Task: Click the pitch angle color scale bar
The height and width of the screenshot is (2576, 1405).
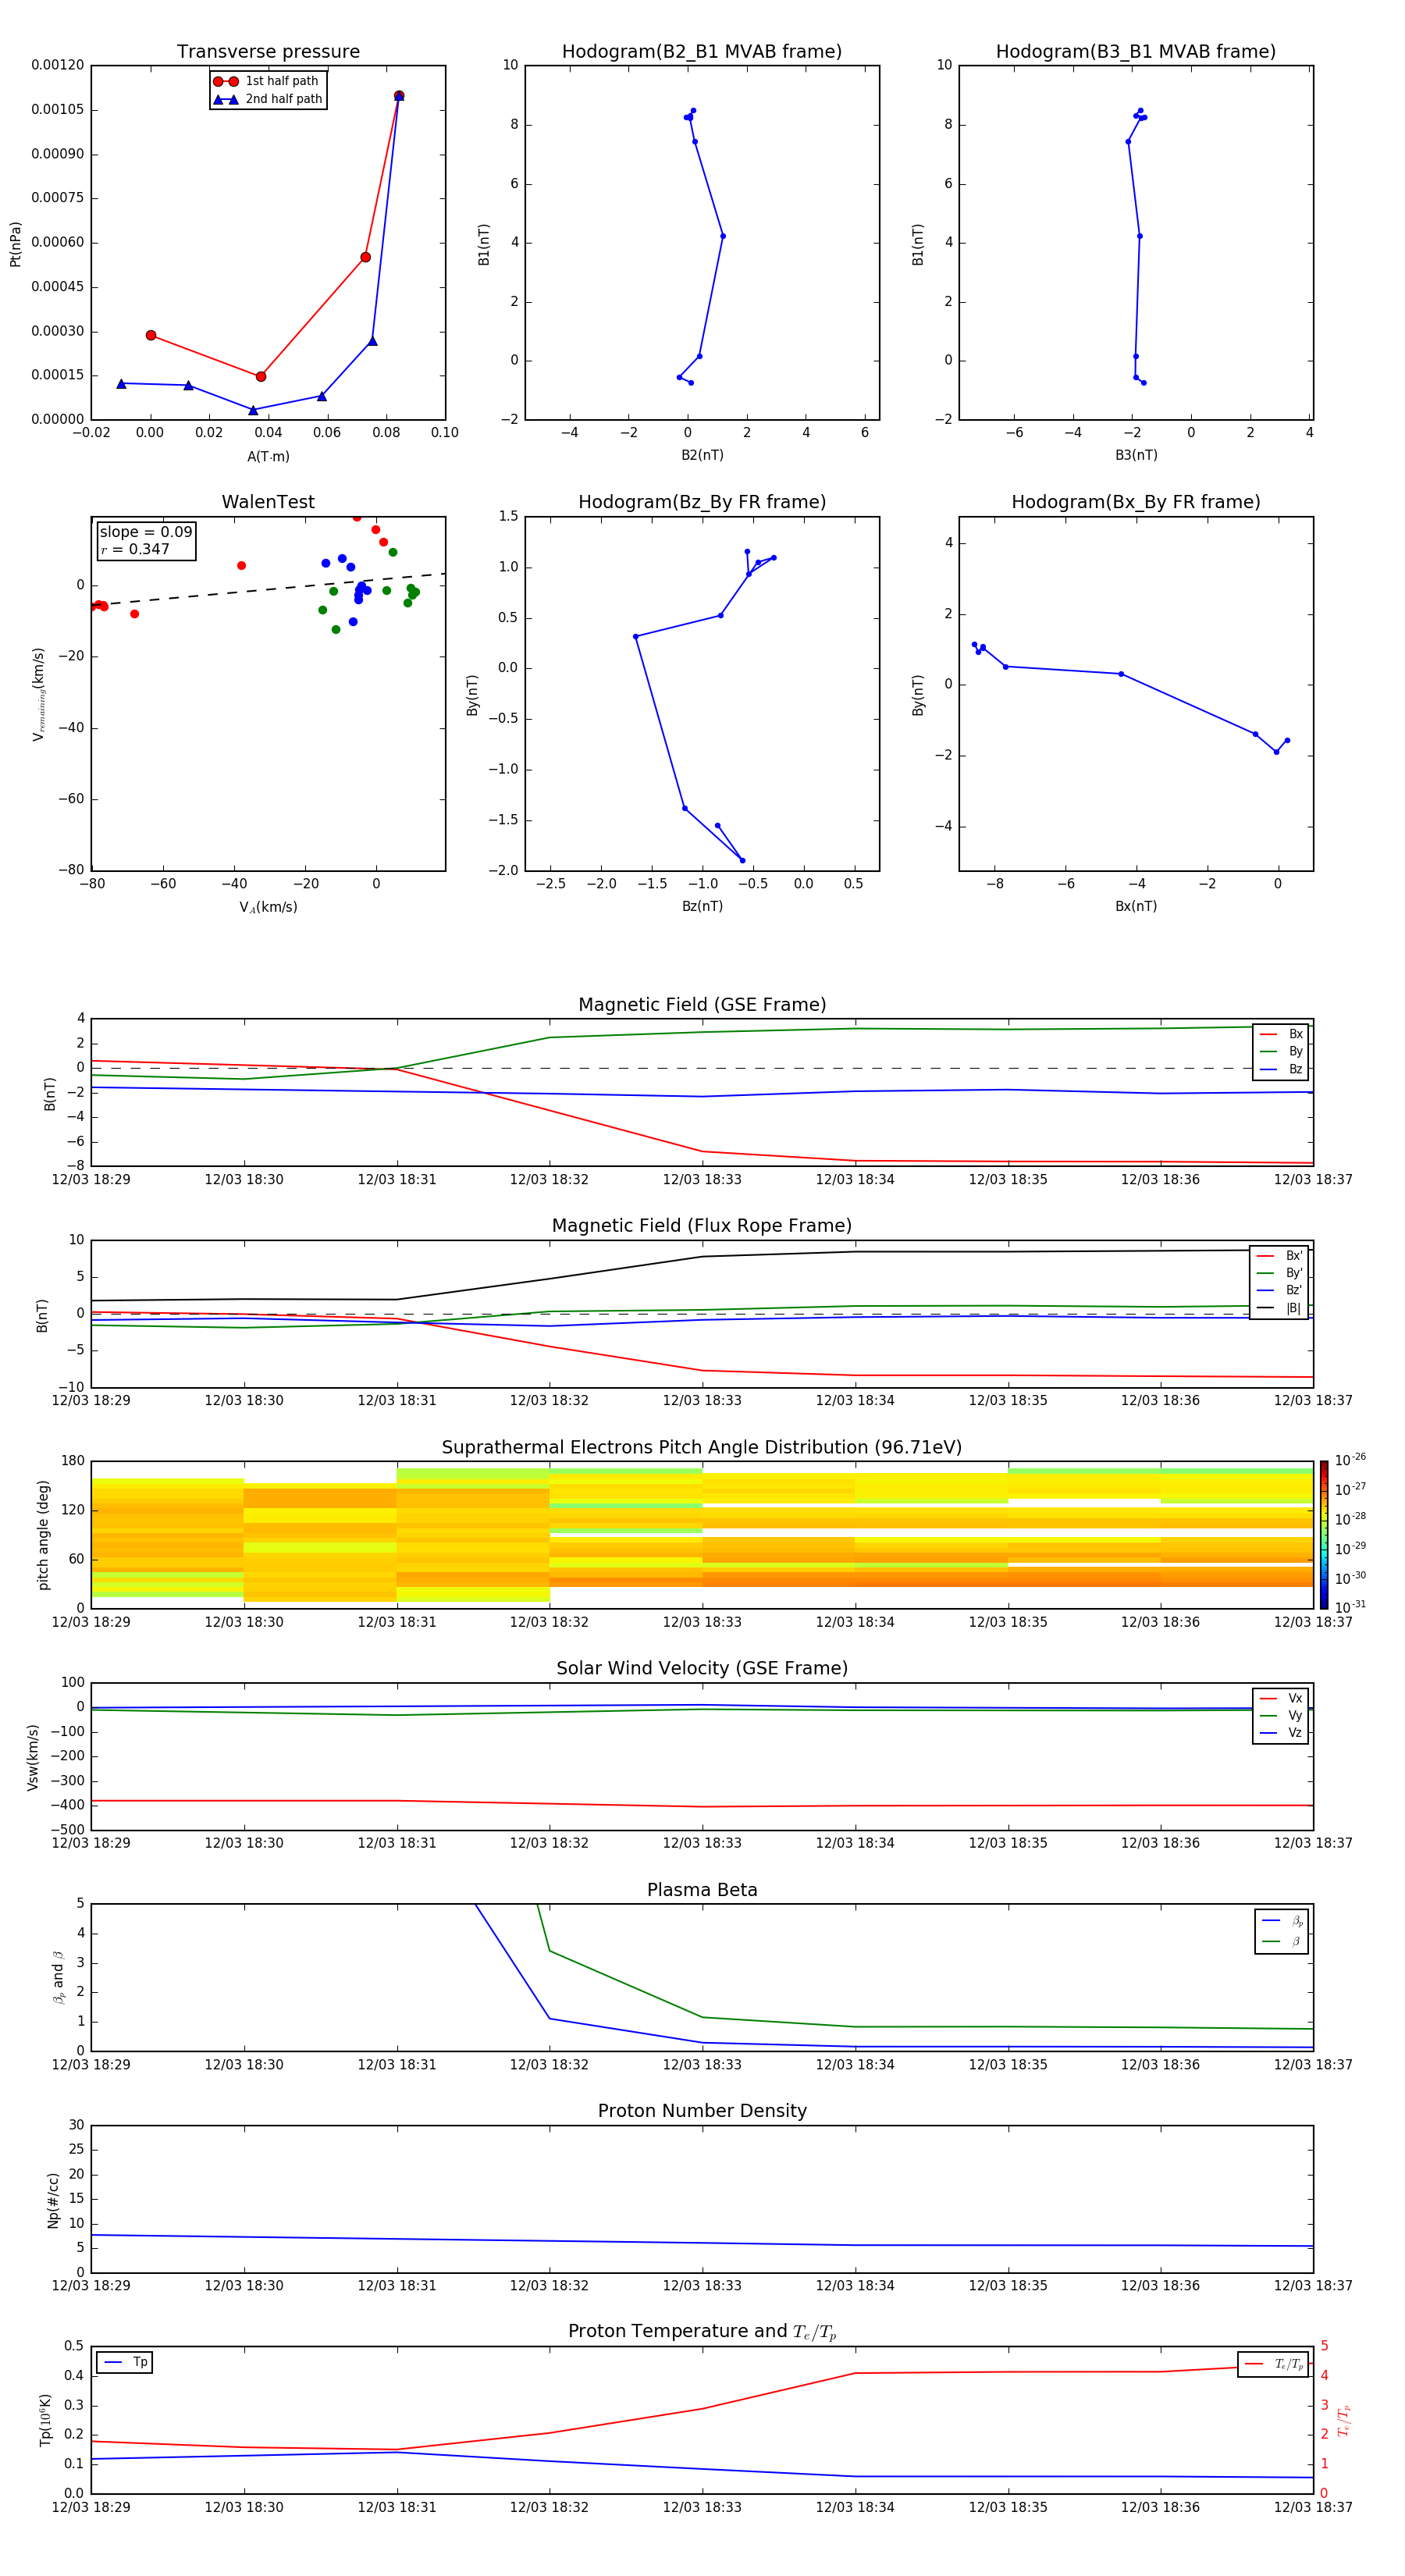Action: click(x=1324, y=1534)
